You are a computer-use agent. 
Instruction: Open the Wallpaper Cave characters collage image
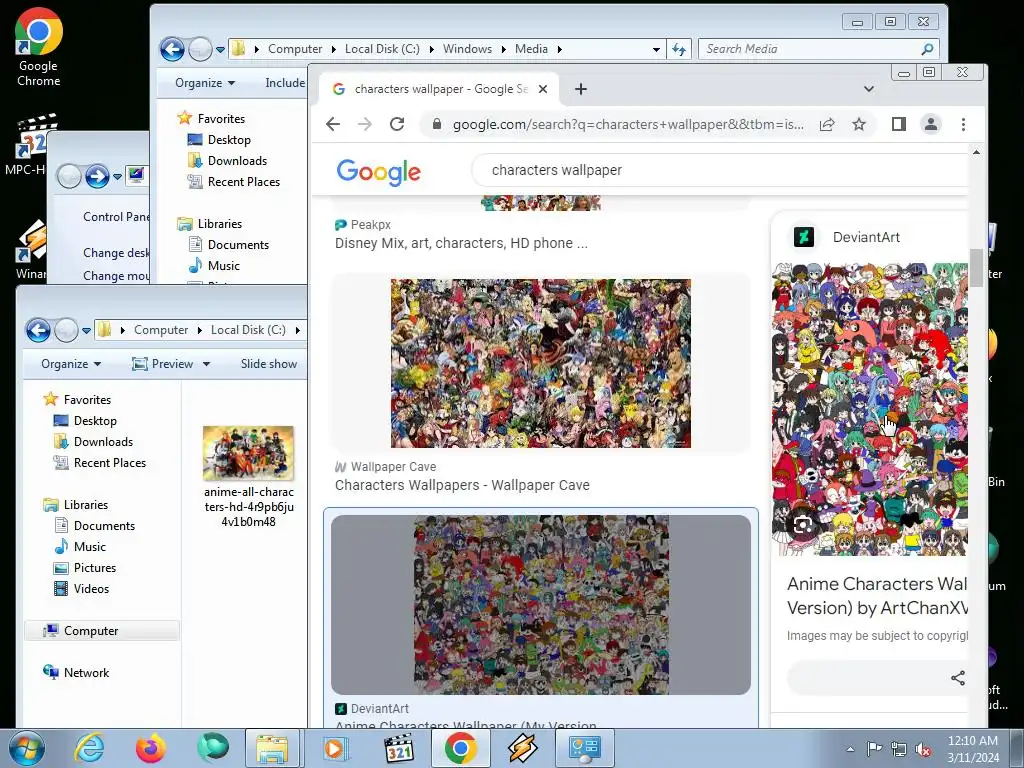[541, 363]
